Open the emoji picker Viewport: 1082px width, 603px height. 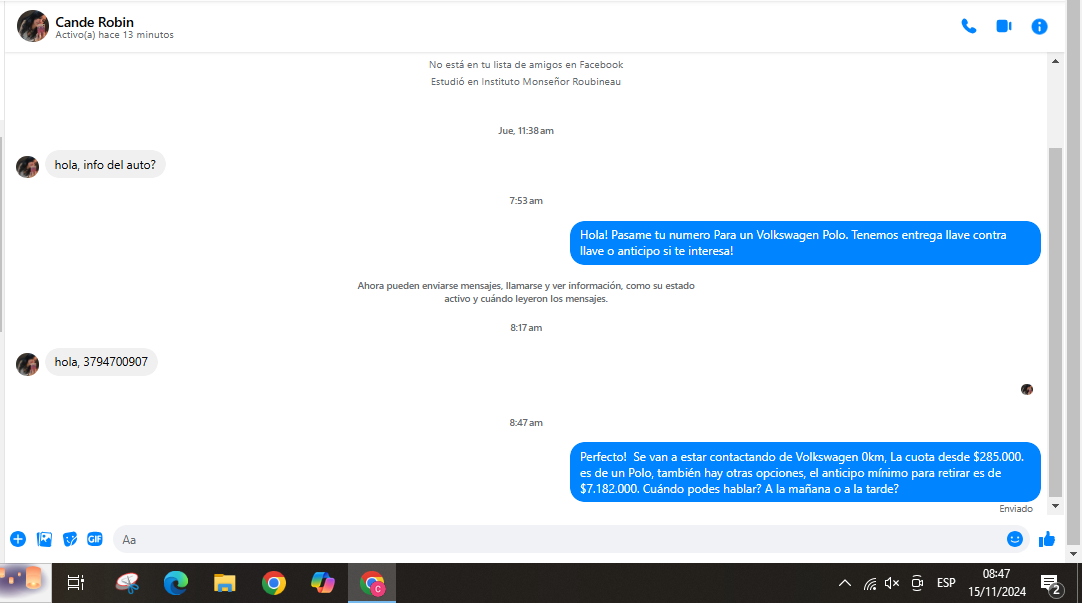(x=1014, y=540)
